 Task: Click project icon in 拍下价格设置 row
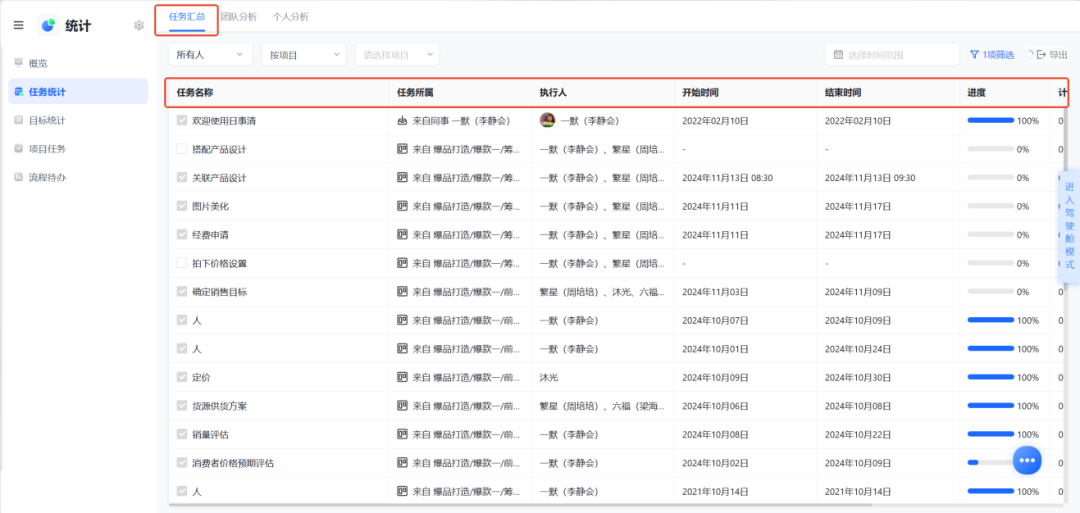click(402, 263)
